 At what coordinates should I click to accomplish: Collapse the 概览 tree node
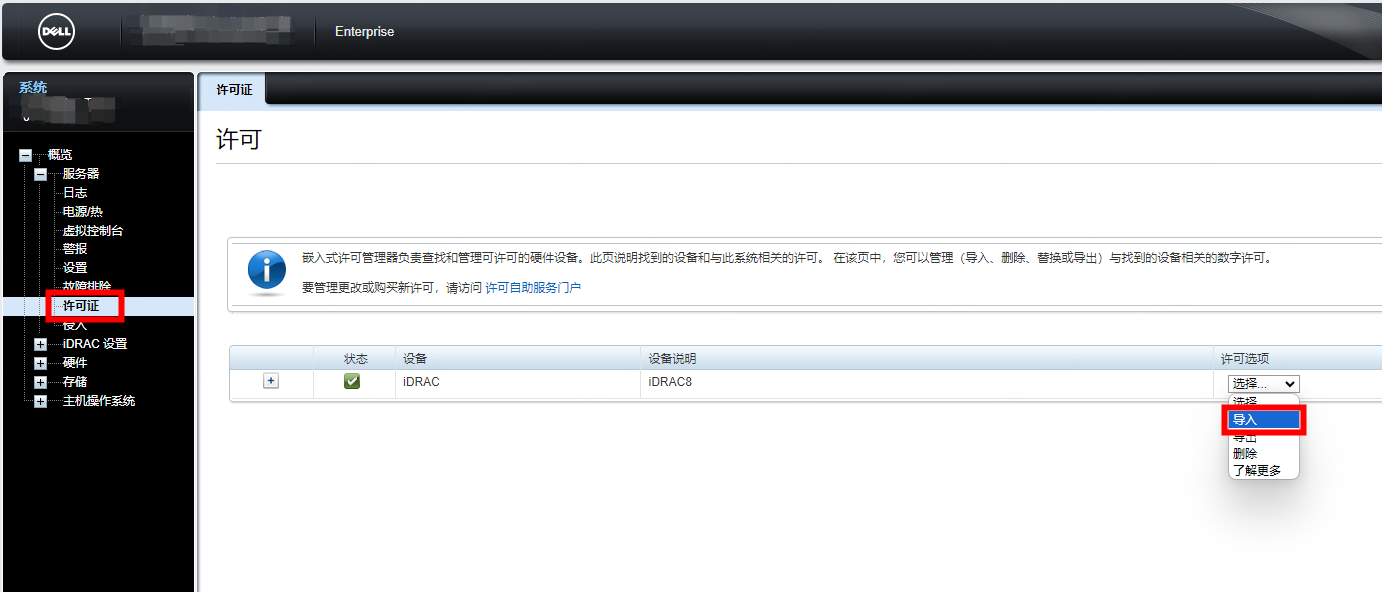click(25, 155)
